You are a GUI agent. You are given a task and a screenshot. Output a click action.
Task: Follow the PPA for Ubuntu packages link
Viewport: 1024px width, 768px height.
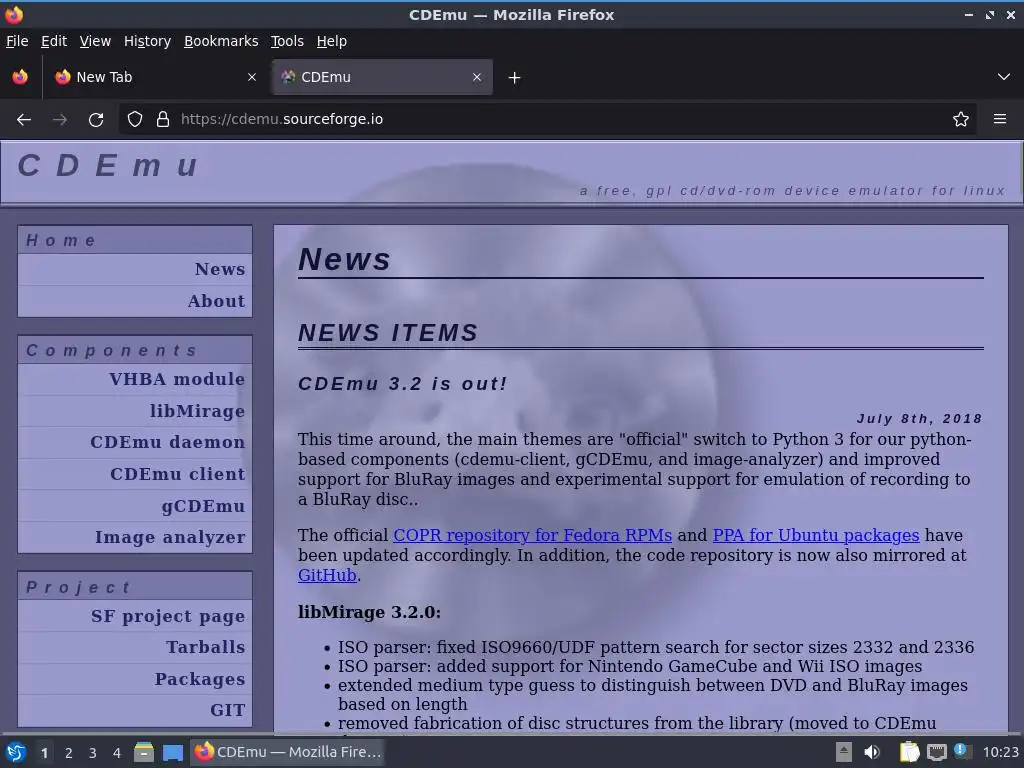click(x=816, y=536)
